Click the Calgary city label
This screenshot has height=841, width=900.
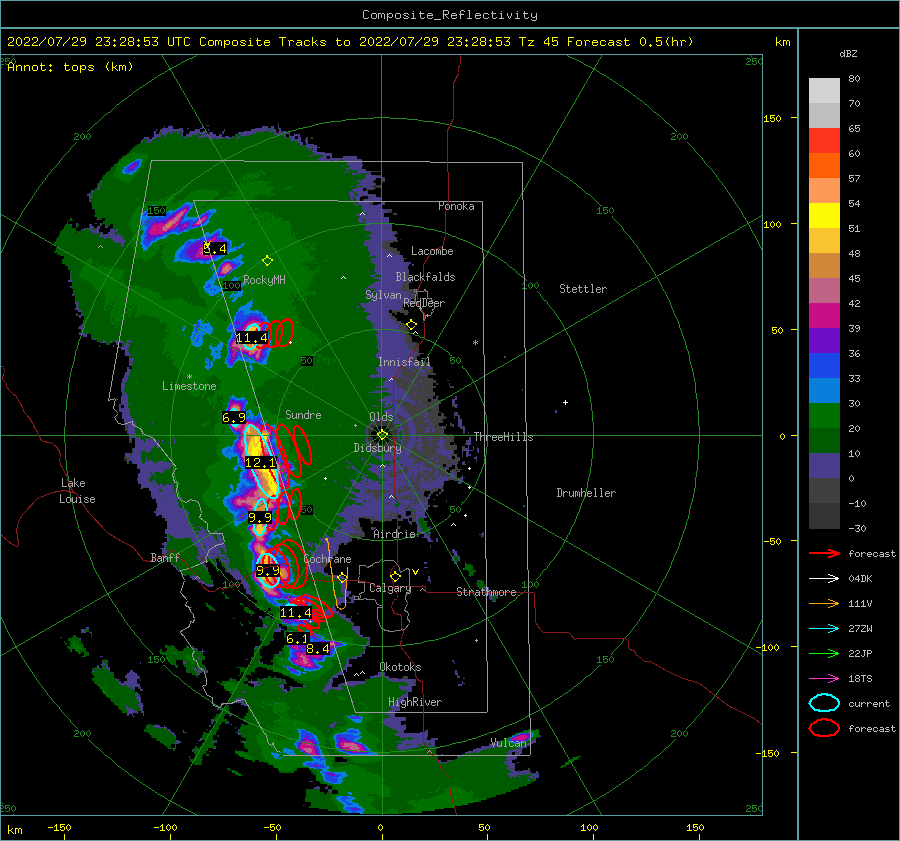(x=390, y=588)
